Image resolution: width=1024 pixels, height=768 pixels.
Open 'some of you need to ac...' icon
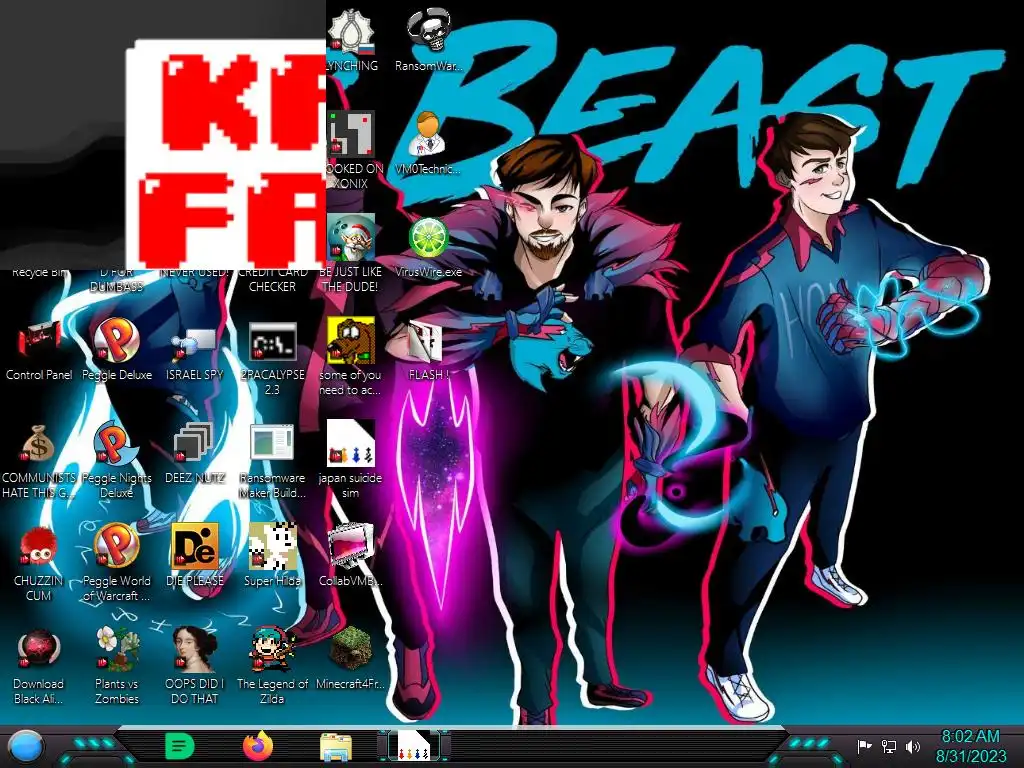click(x=351, y=340)
